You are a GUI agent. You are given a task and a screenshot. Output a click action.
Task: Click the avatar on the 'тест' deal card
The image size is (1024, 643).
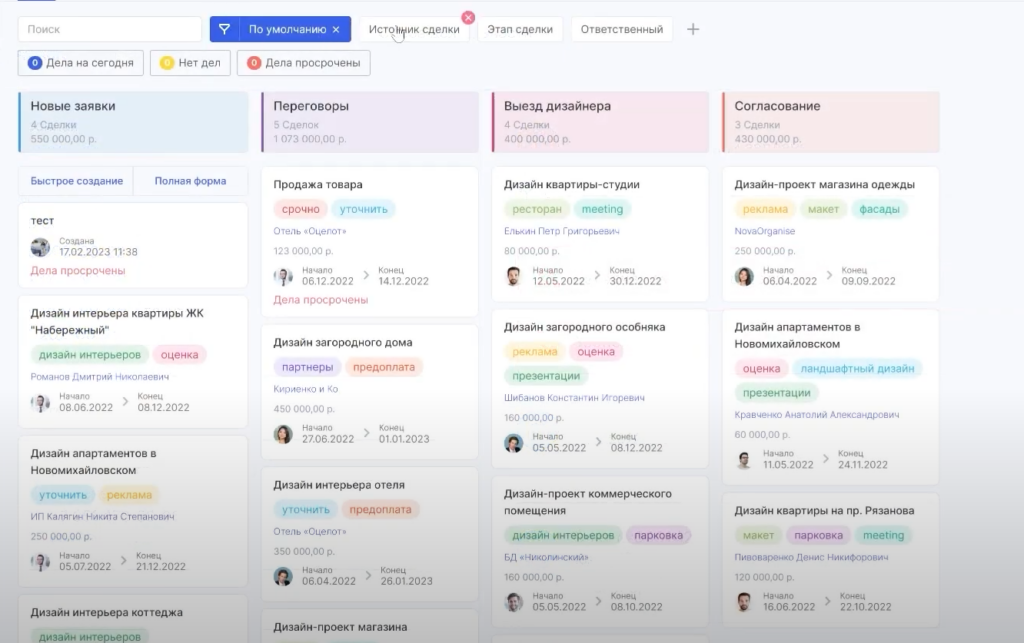(40, 247)
